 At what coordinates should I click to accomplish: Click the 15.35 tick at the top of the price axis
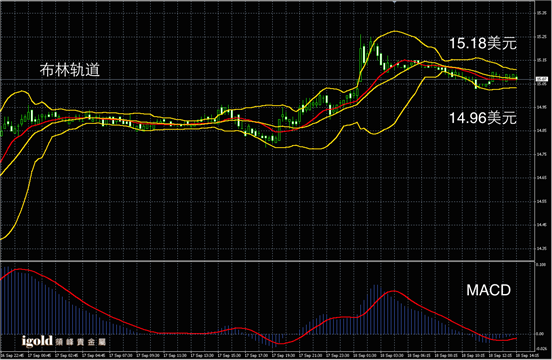541,13
